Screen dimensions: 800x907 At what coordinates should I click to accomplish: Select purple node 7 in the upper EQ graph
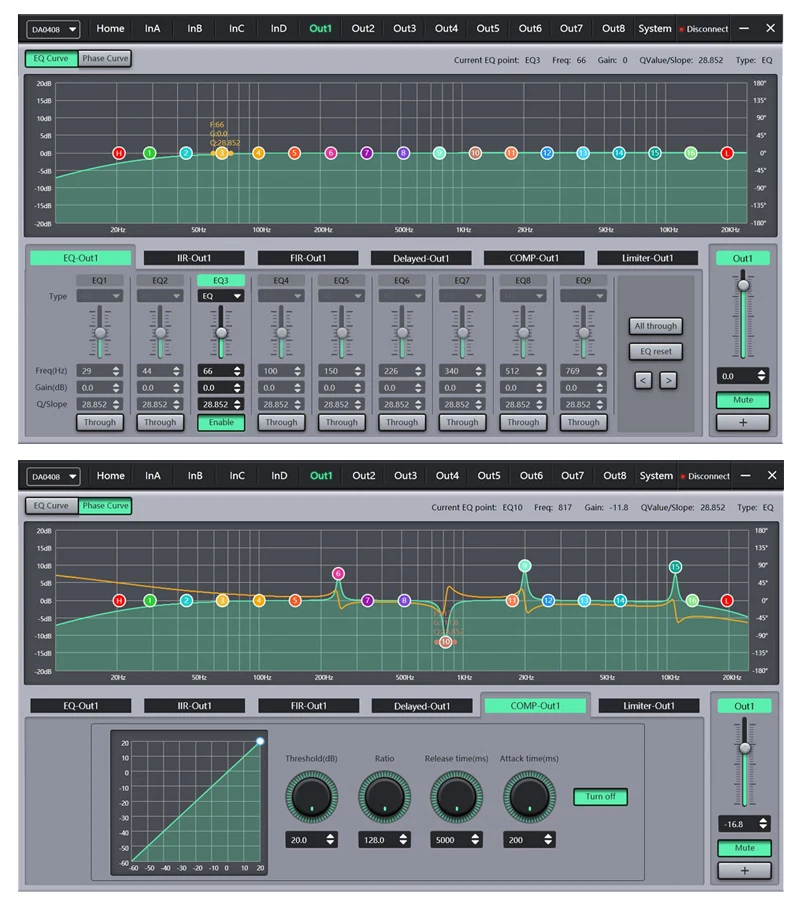367,153
